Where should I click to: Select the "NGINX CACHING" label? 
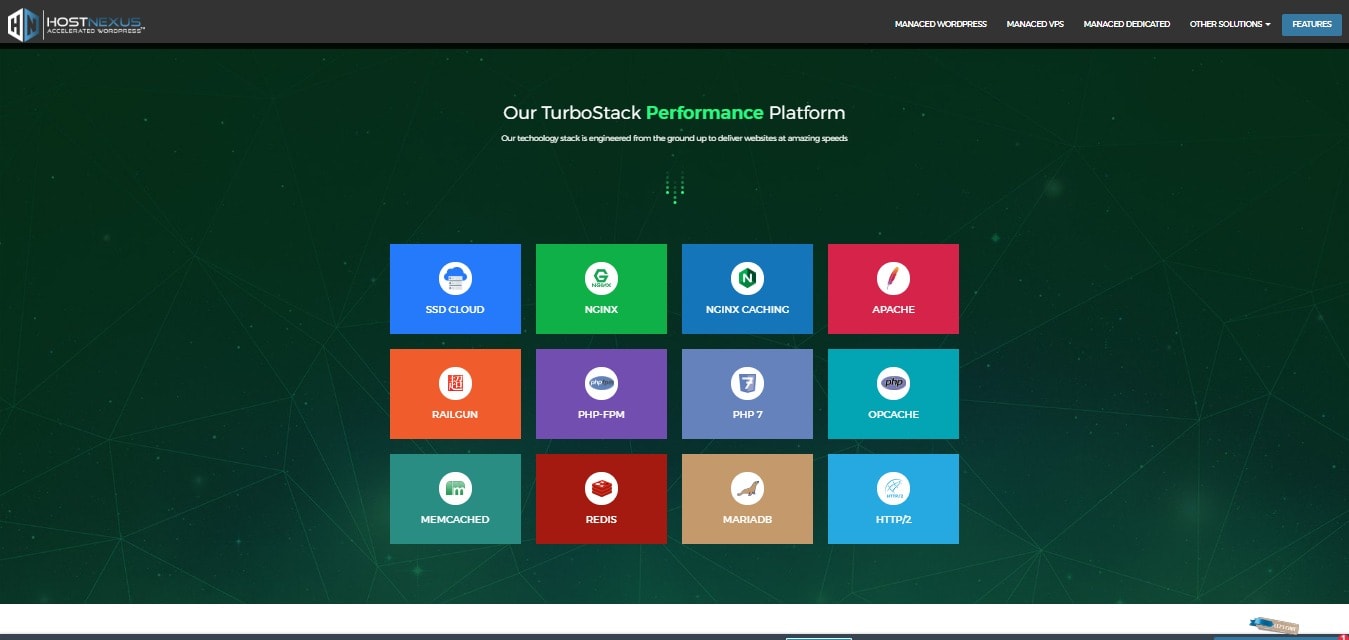pyautogui.click(x=747, y=310)
